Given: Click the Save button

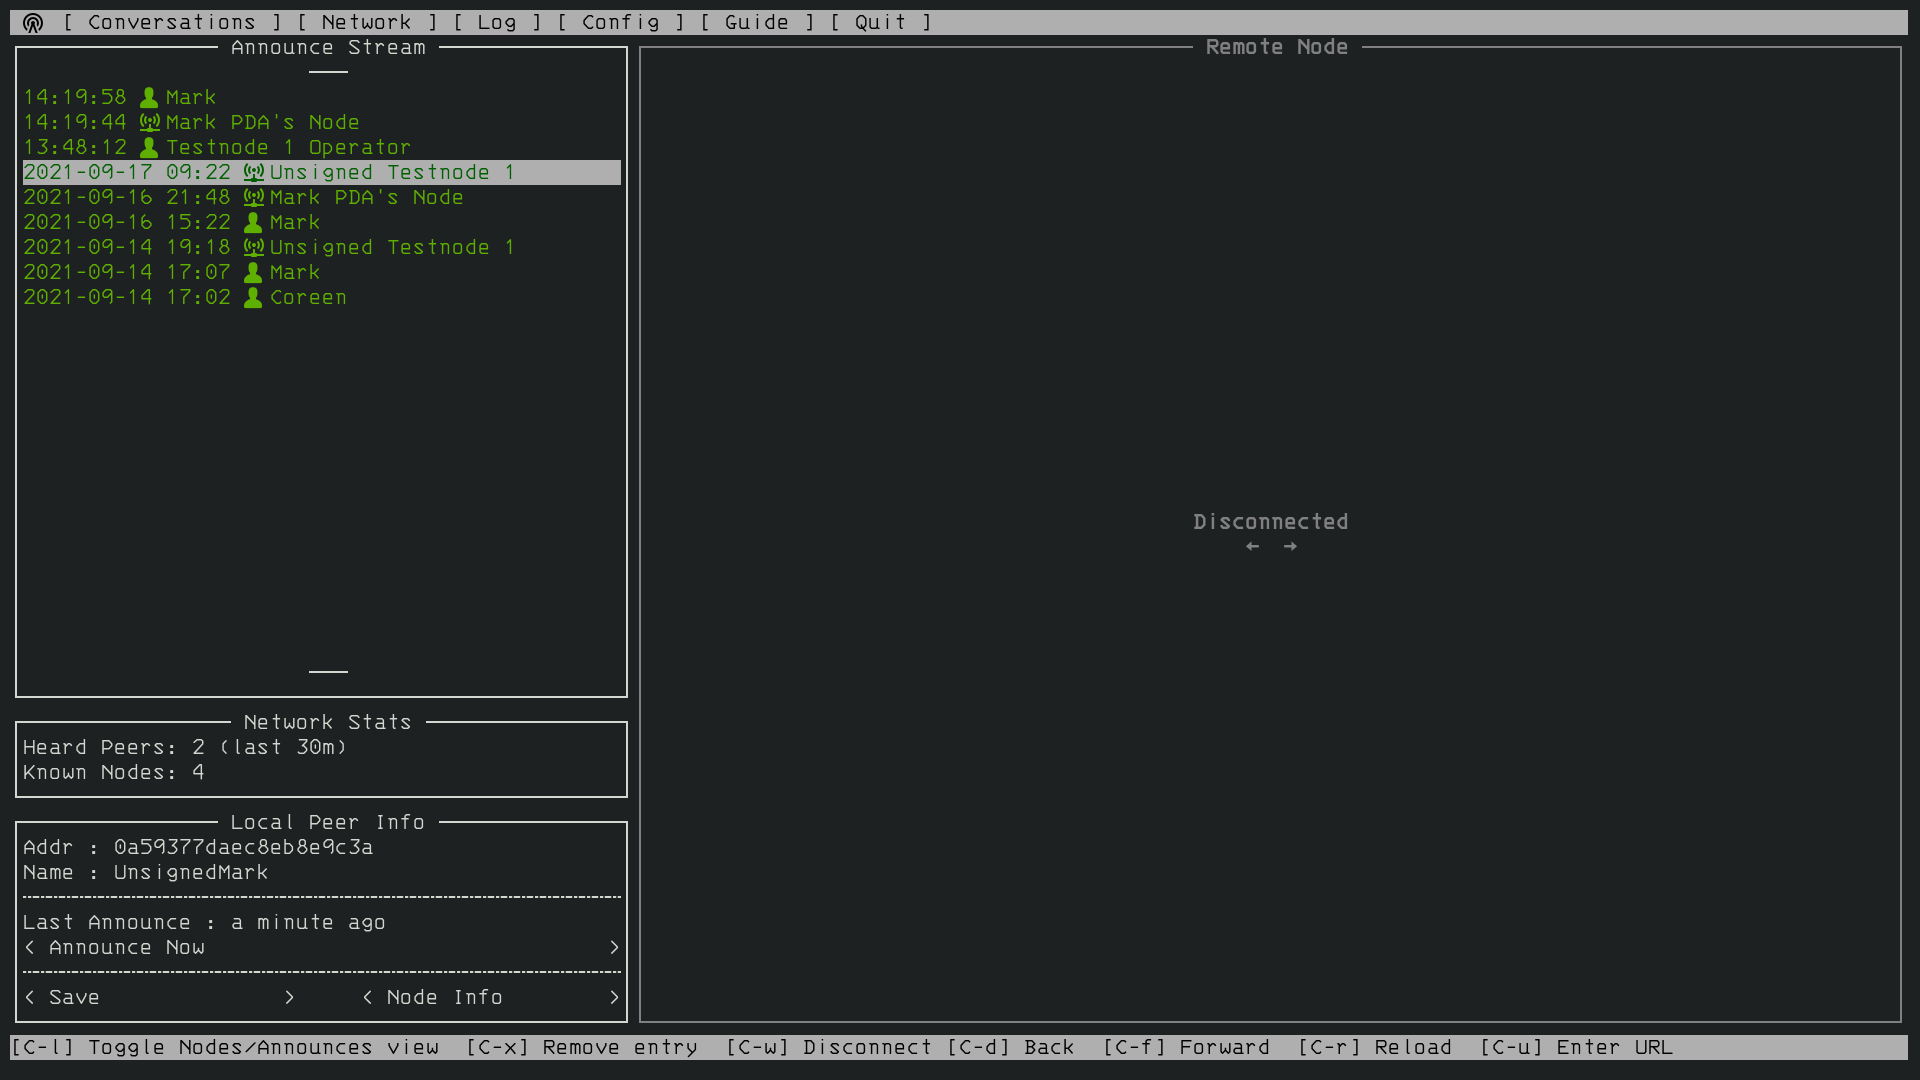Looking at the screenshot, I should tap(74, 998).
